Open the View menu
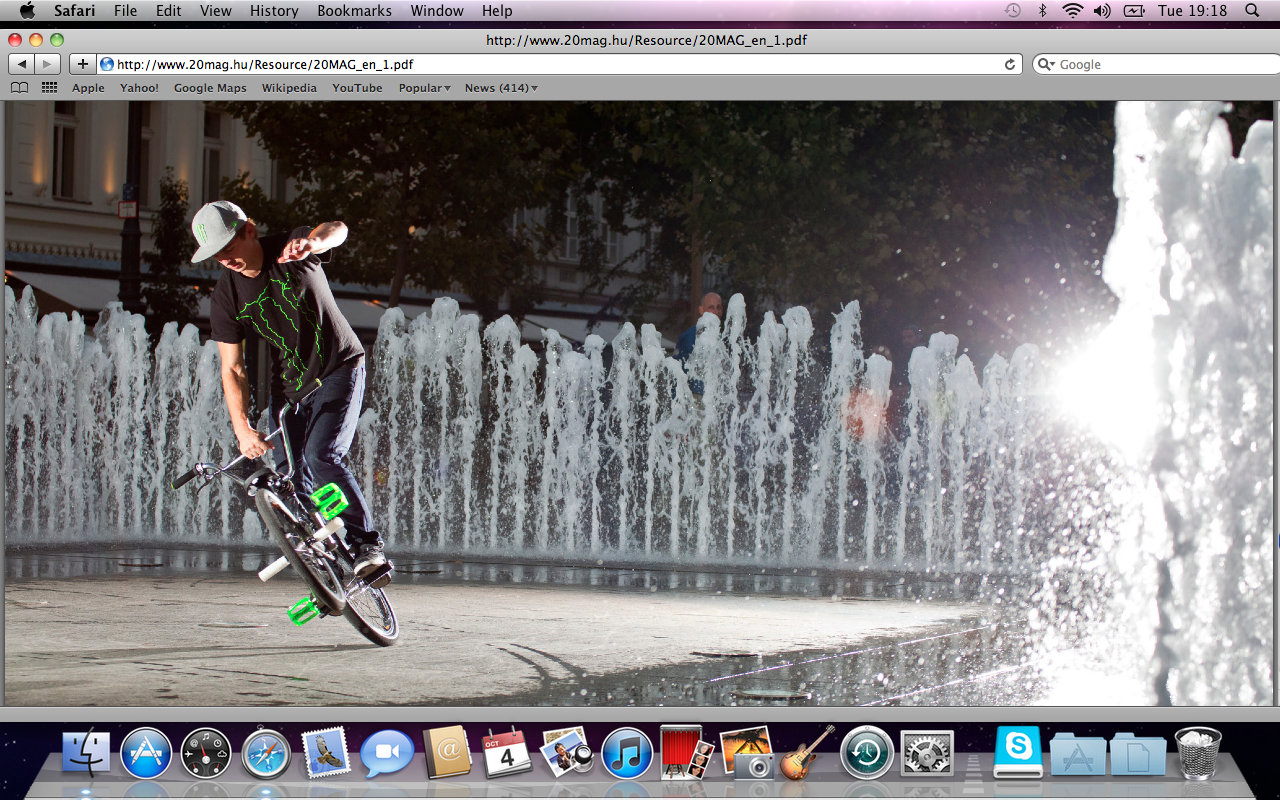The height and width of the screenshot is (800, 1280). point(216,10)
